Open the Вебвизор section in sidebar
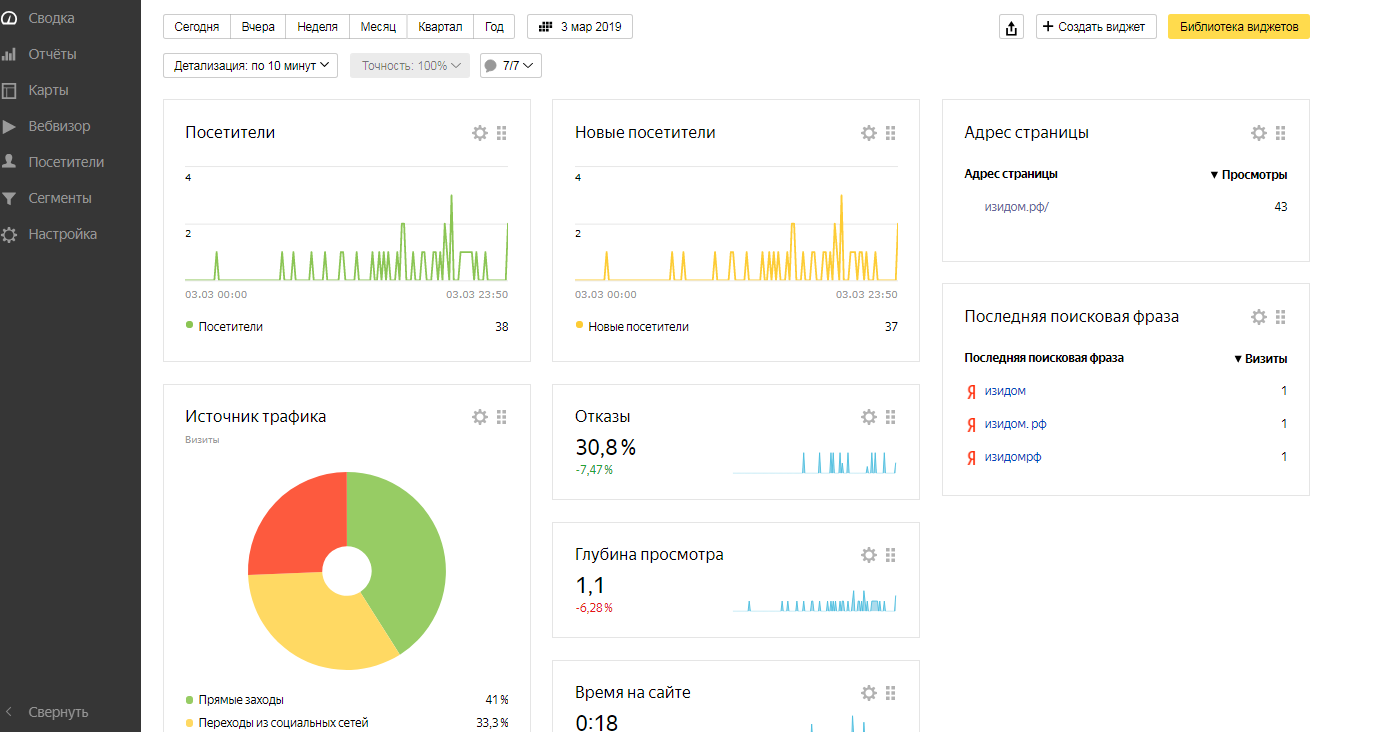 pyautogui.click(x=59, y=126)
